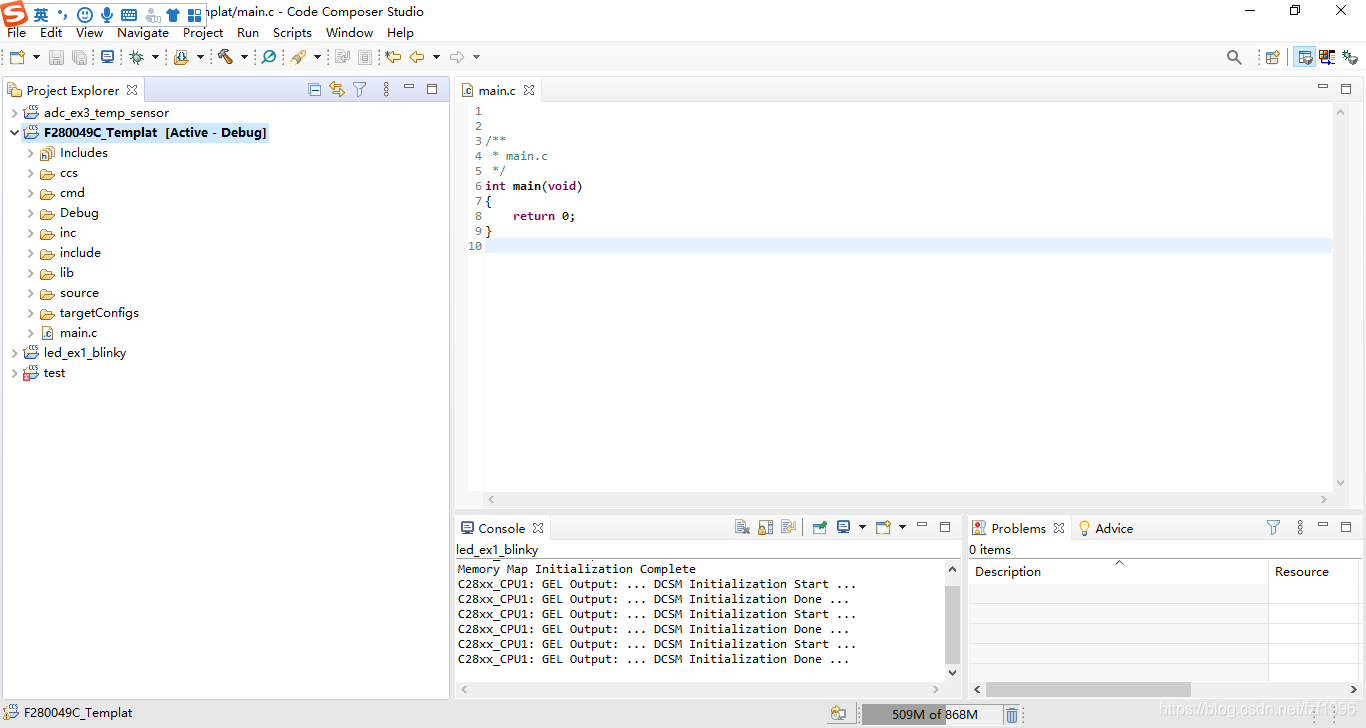The width and height of the screenshot is (1366, 728).
Task: Open a terminal with the monitor icon
Action: tap(107, 57)
